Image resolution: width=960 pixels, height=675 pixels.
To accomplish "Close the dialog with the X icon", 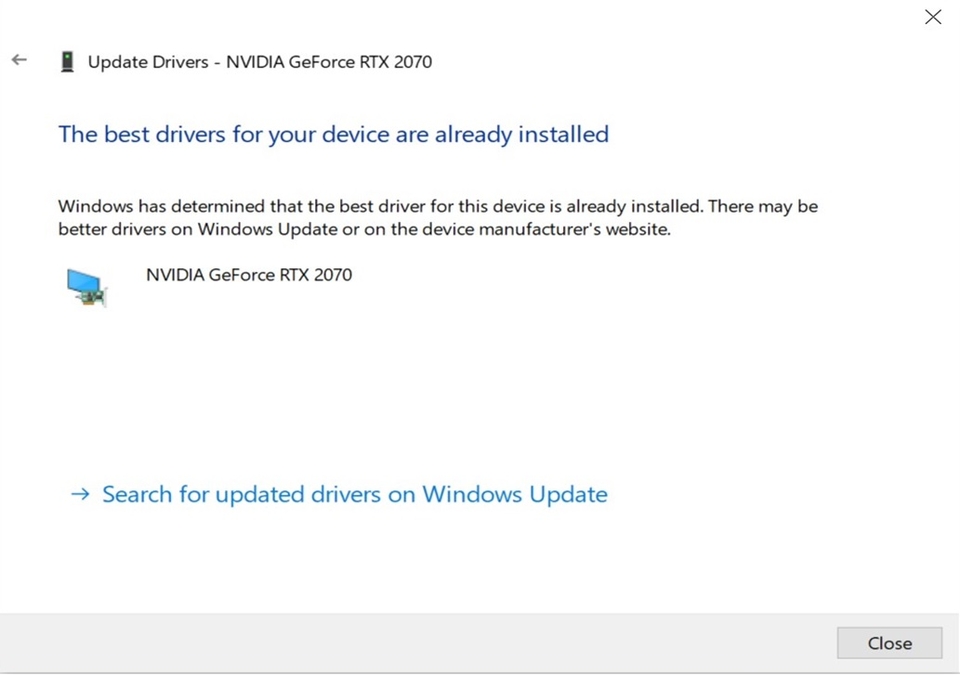I will (x=933, y=17).
